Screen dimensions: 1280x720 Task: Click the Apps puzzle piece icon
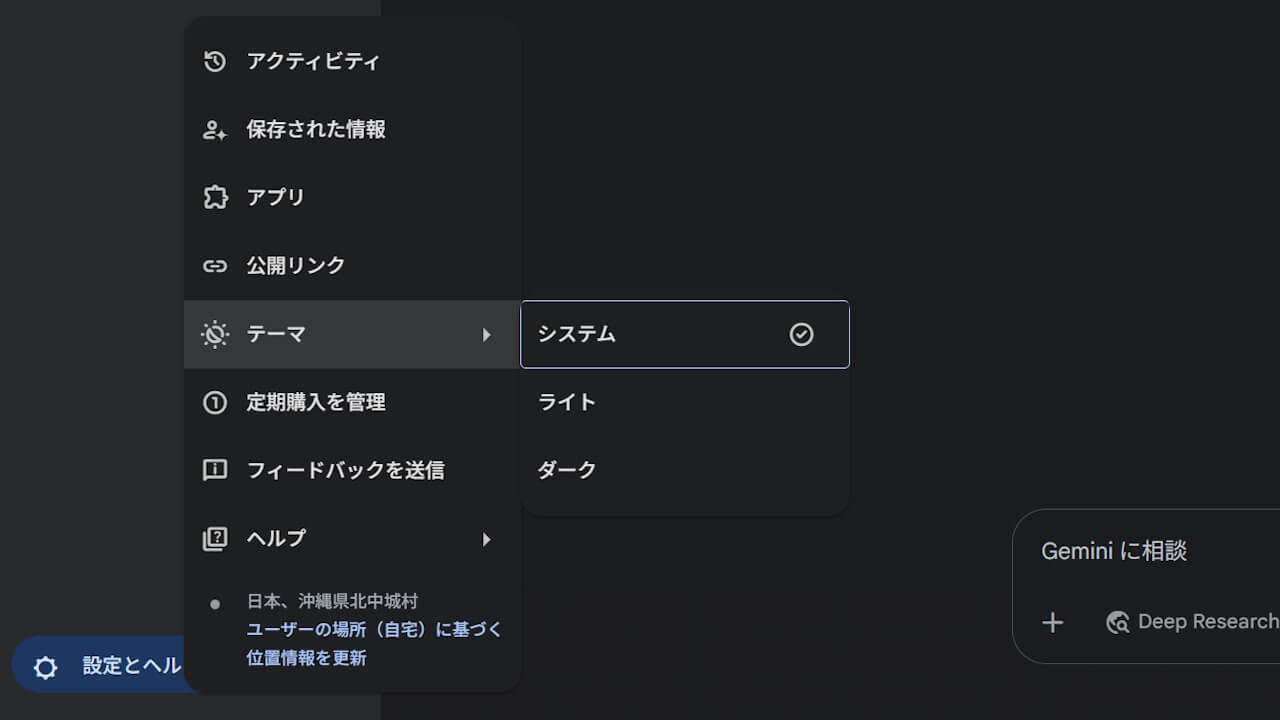click(214, 197)
